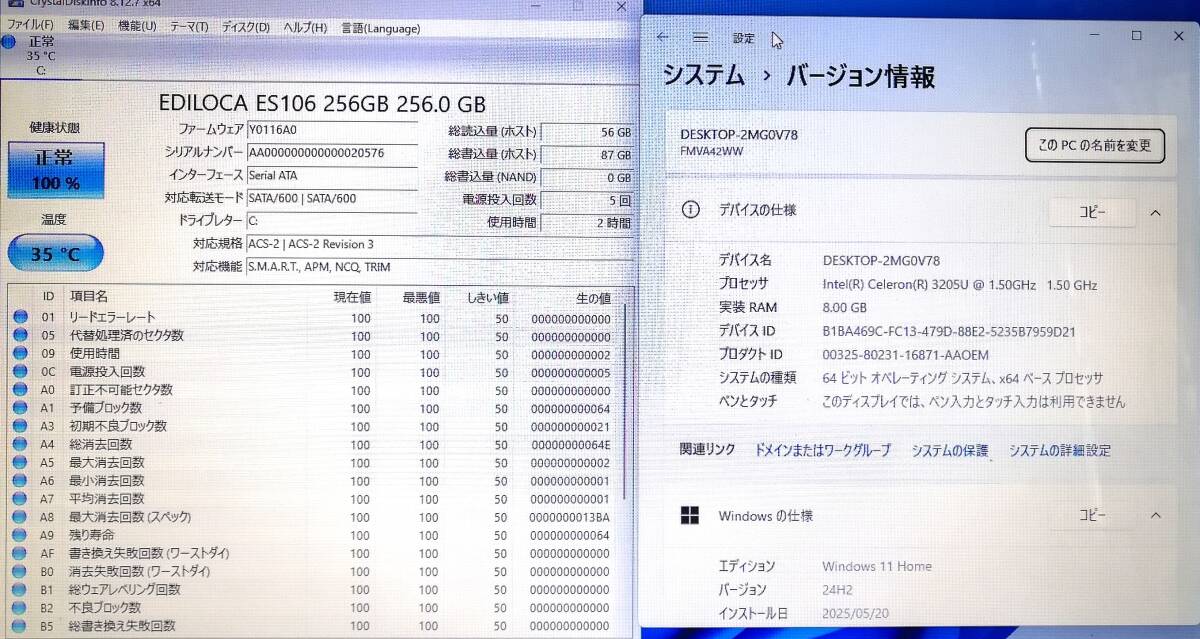Image resolution: width=1200 pixels, height=639 pixels.
Task: Click the firmware field Y0116A0
Action: click(x=331, y=129)
